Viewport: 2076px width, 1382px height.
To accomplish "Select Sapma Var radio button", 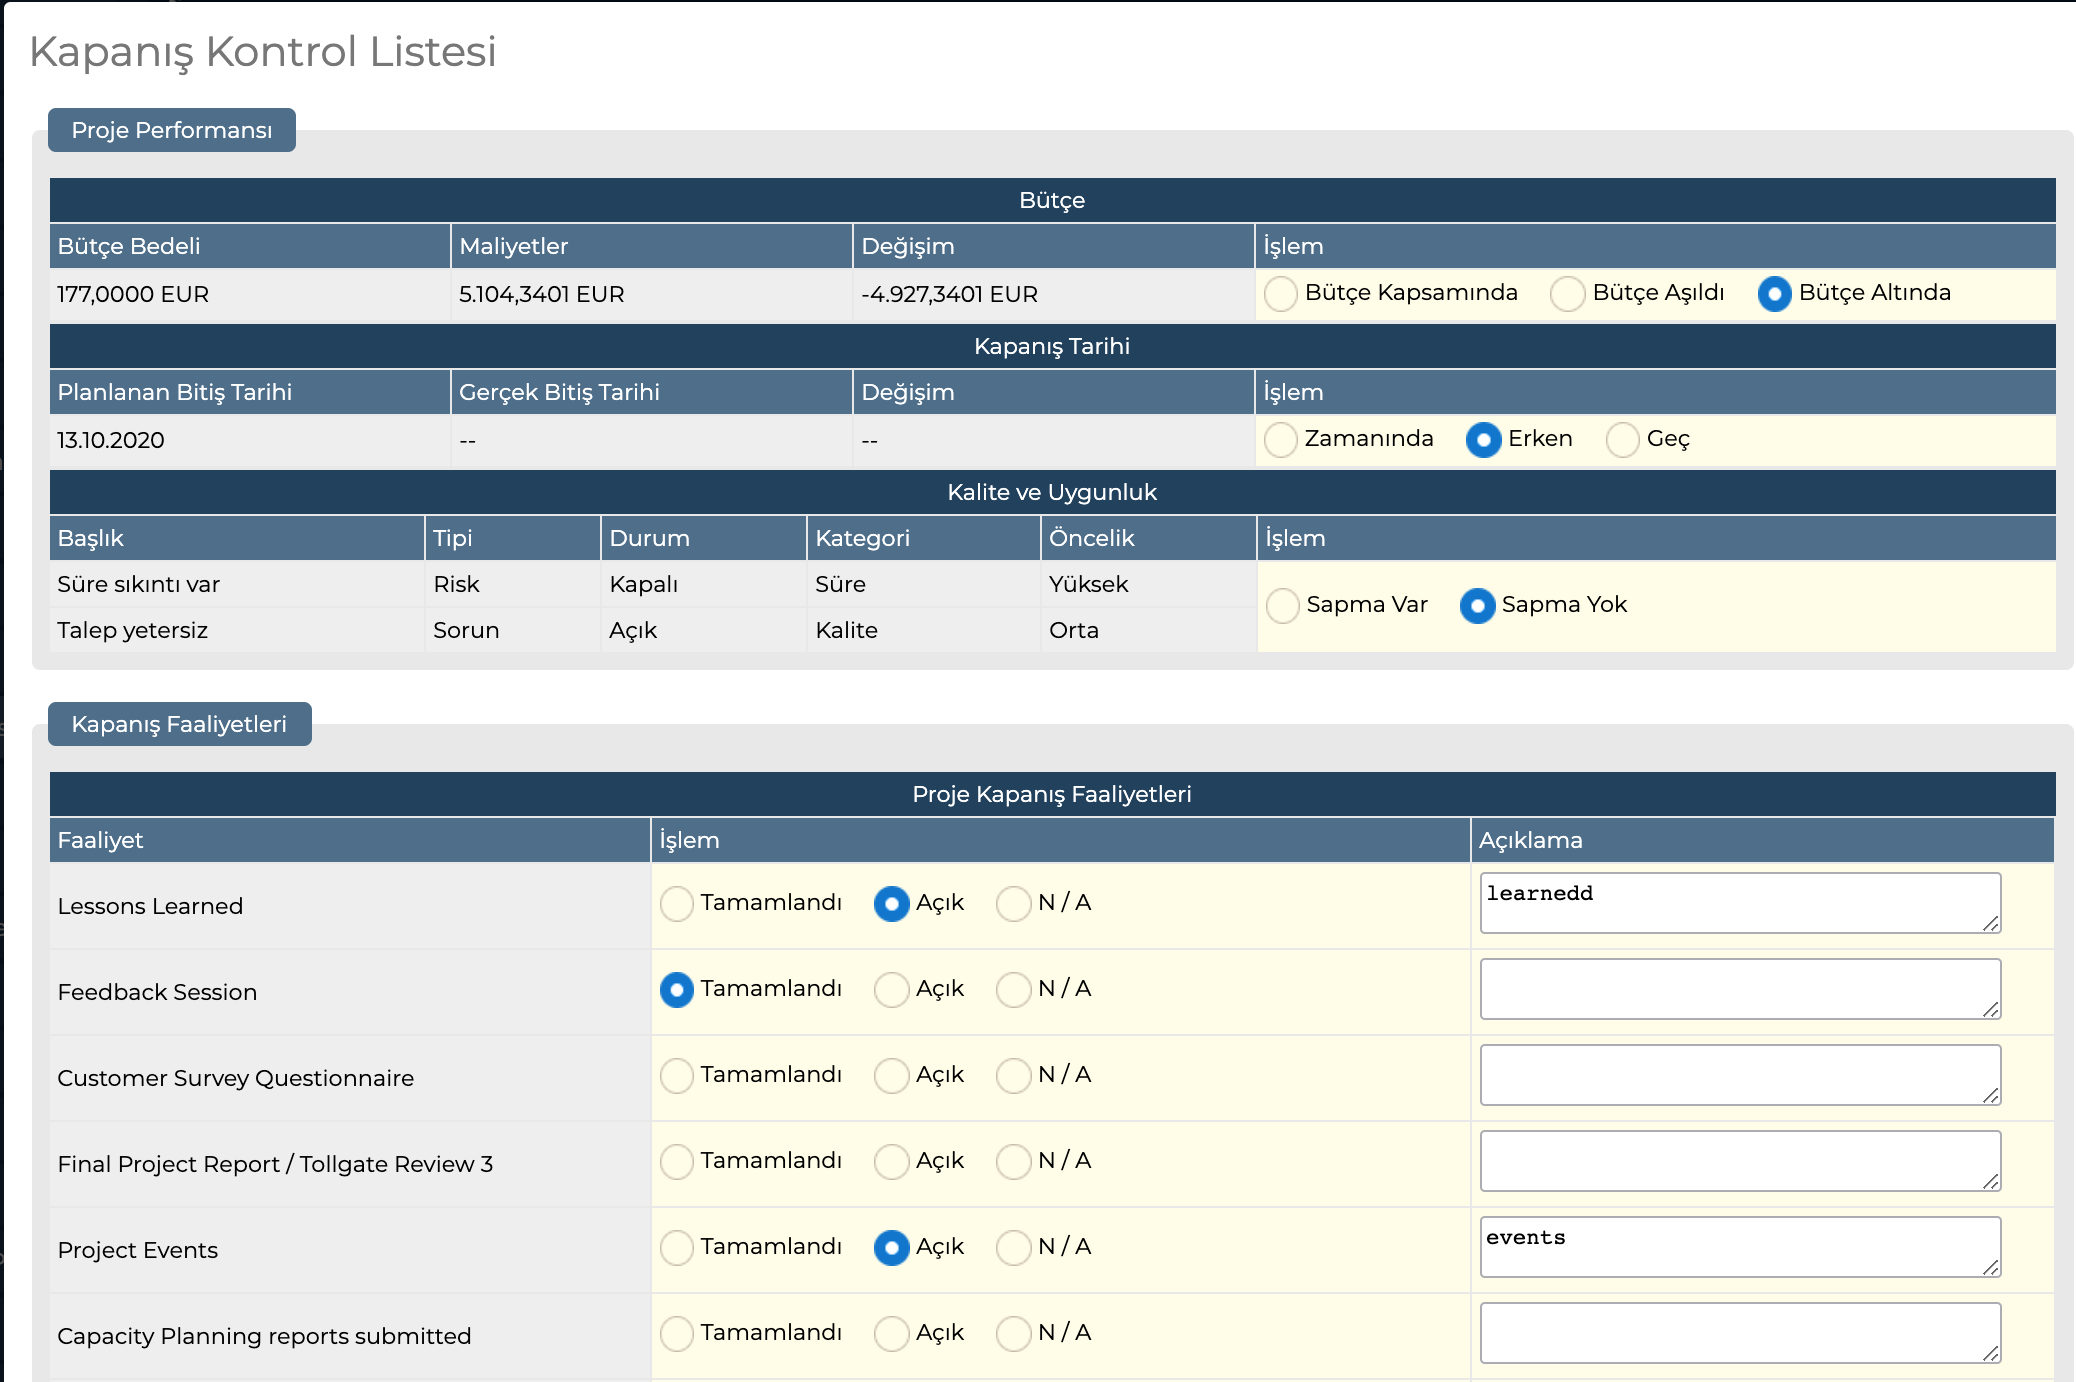I will pyautogui.click(x=1283, y=606).
